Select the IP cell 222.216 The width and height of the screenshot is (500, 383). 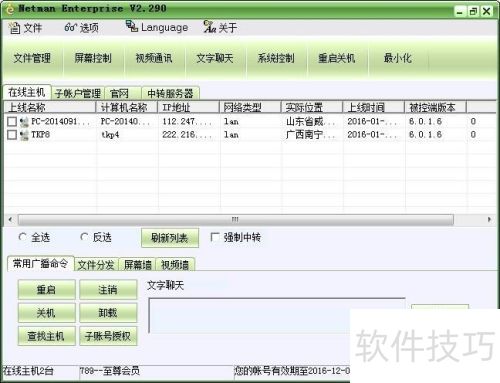pos(187,135)
